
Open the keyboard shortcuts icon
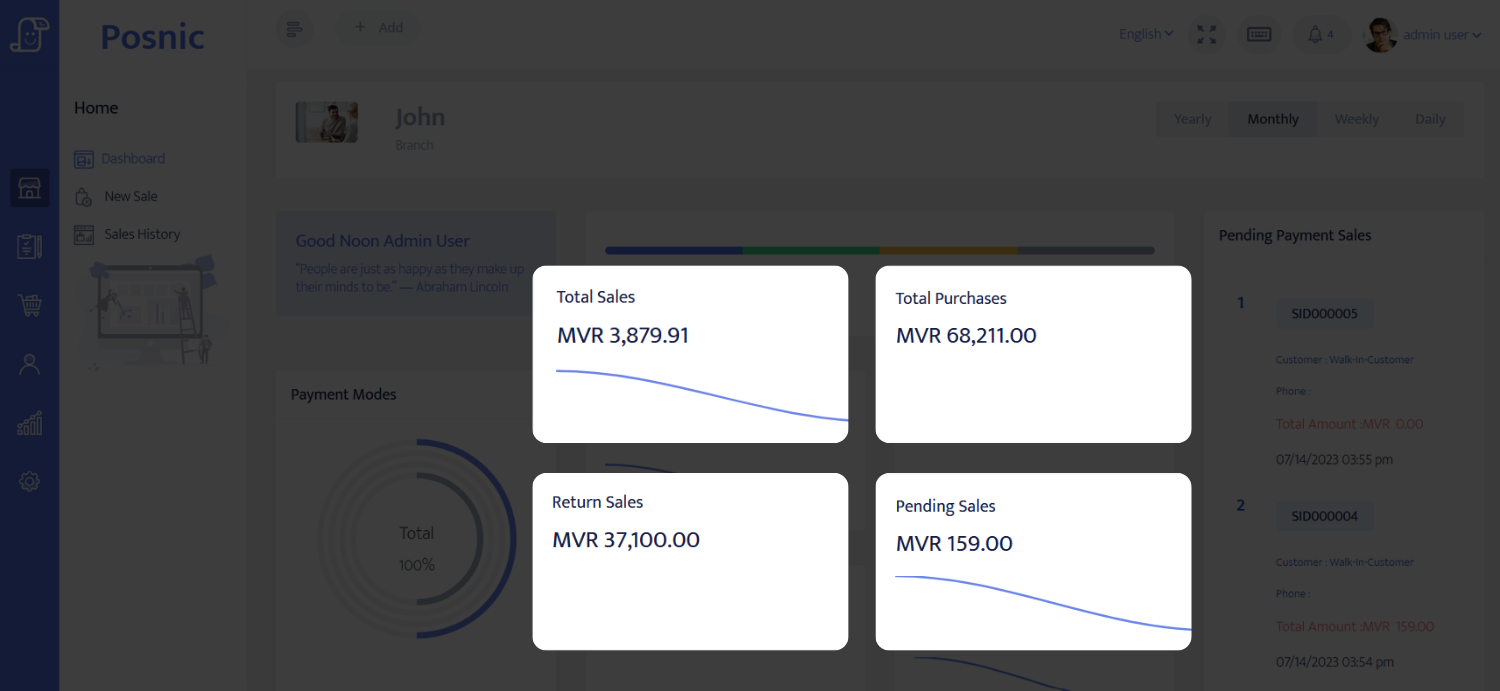1259,35
